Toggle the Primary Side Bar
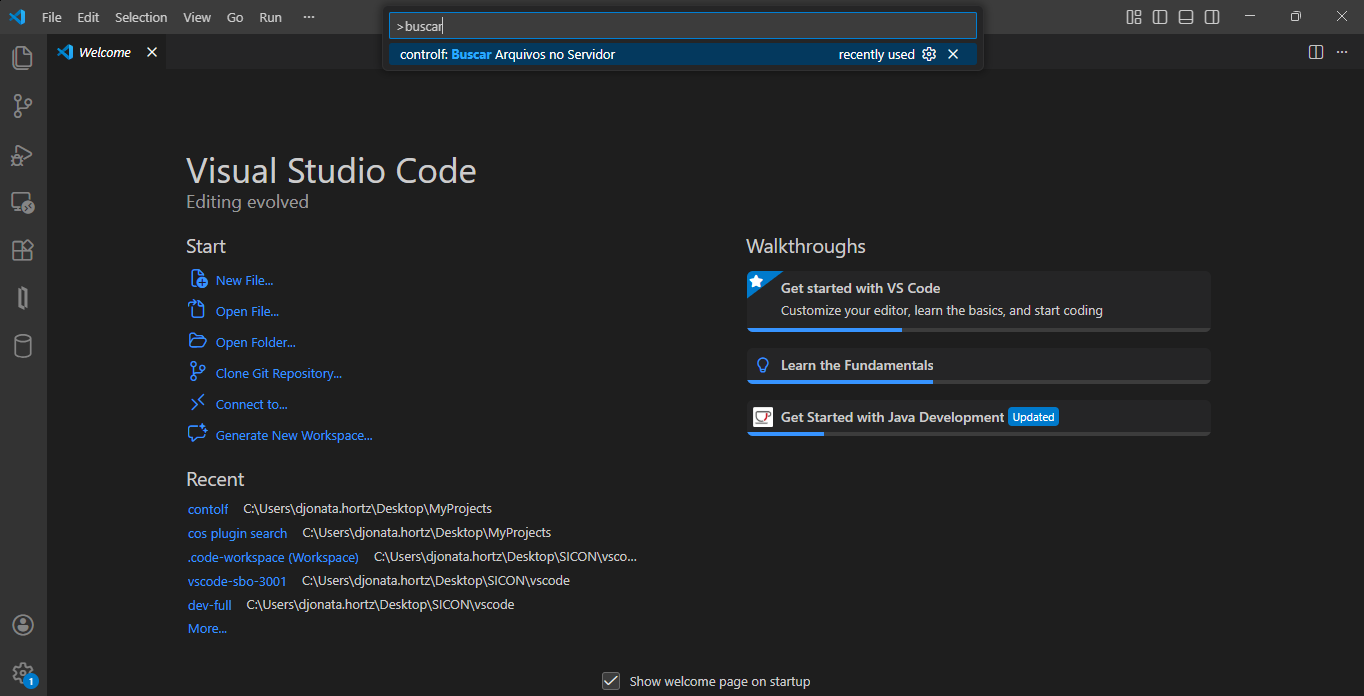 point(1160,17)
